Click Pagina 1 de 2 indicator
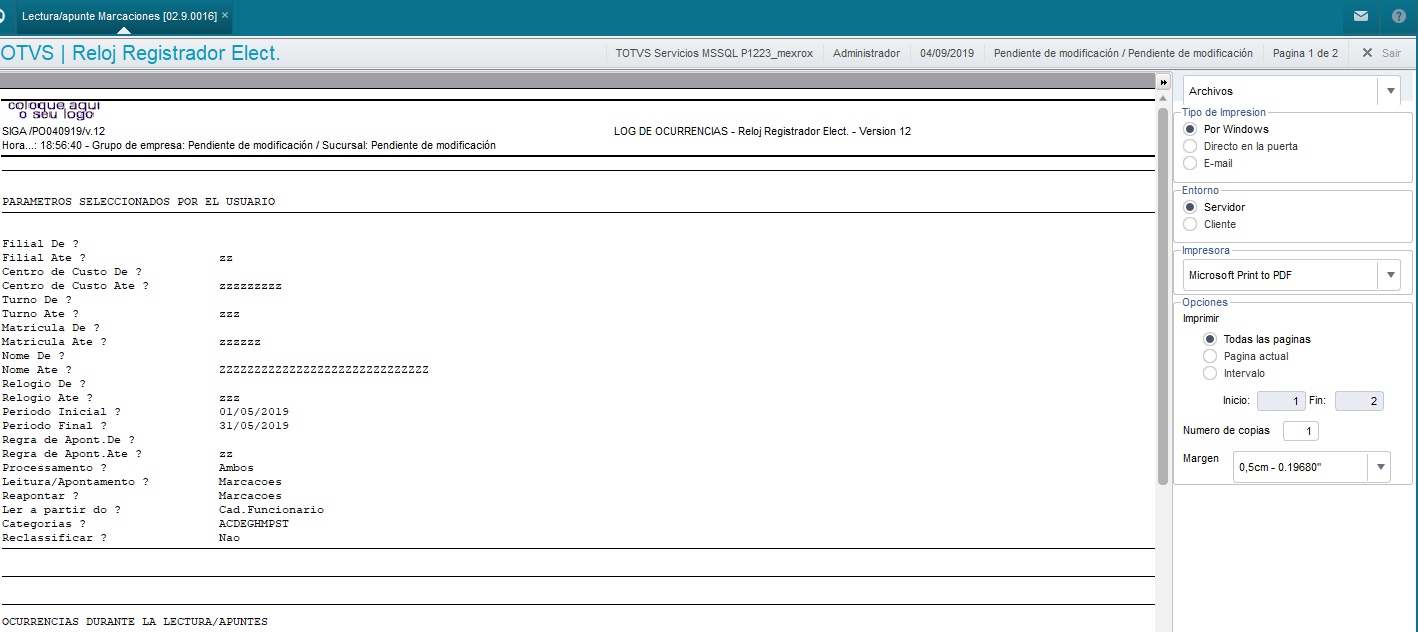Viewport: 1418px width, 632px height. tap(1305, 53)
